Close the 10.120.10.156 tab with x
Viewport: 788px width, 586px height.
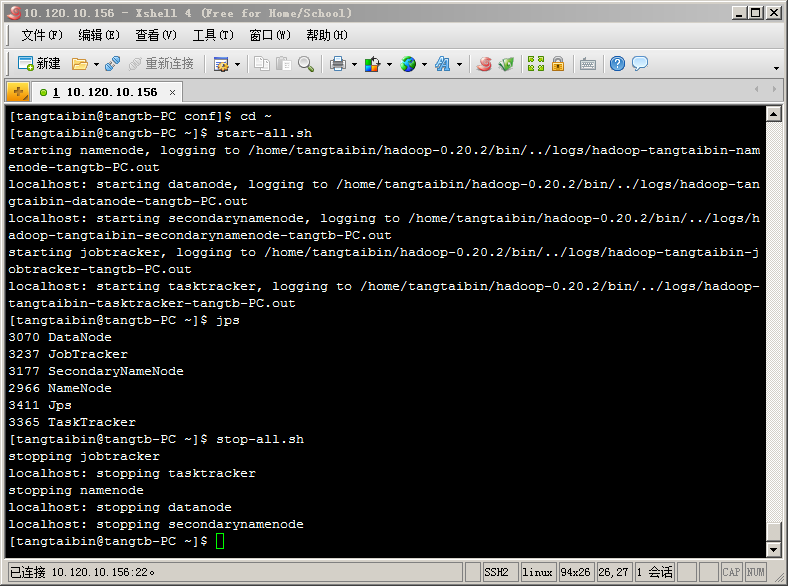click(x=172, y=92)
